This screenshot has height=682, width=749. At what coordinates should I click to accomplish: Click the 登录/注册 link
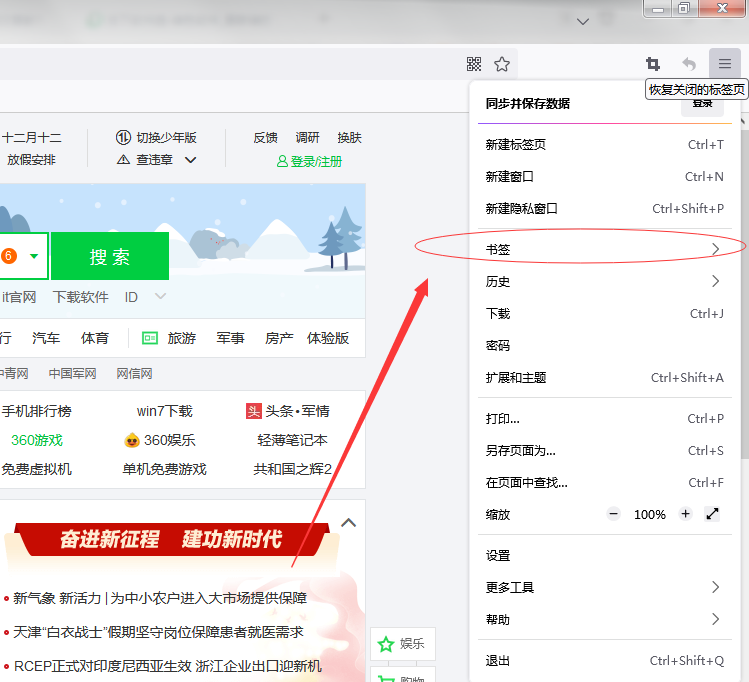pyautogui.click(x=309, y=161)
